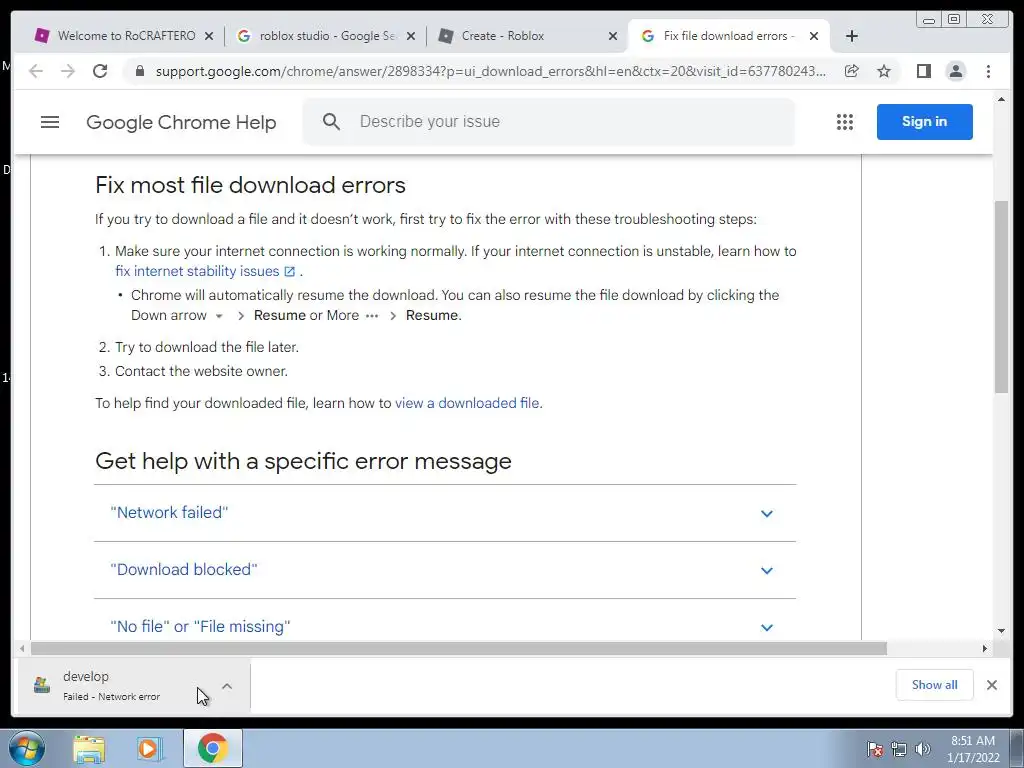Open the Chrome three-dot menu
Screen dimensions: 1024x768
(989, 71)
